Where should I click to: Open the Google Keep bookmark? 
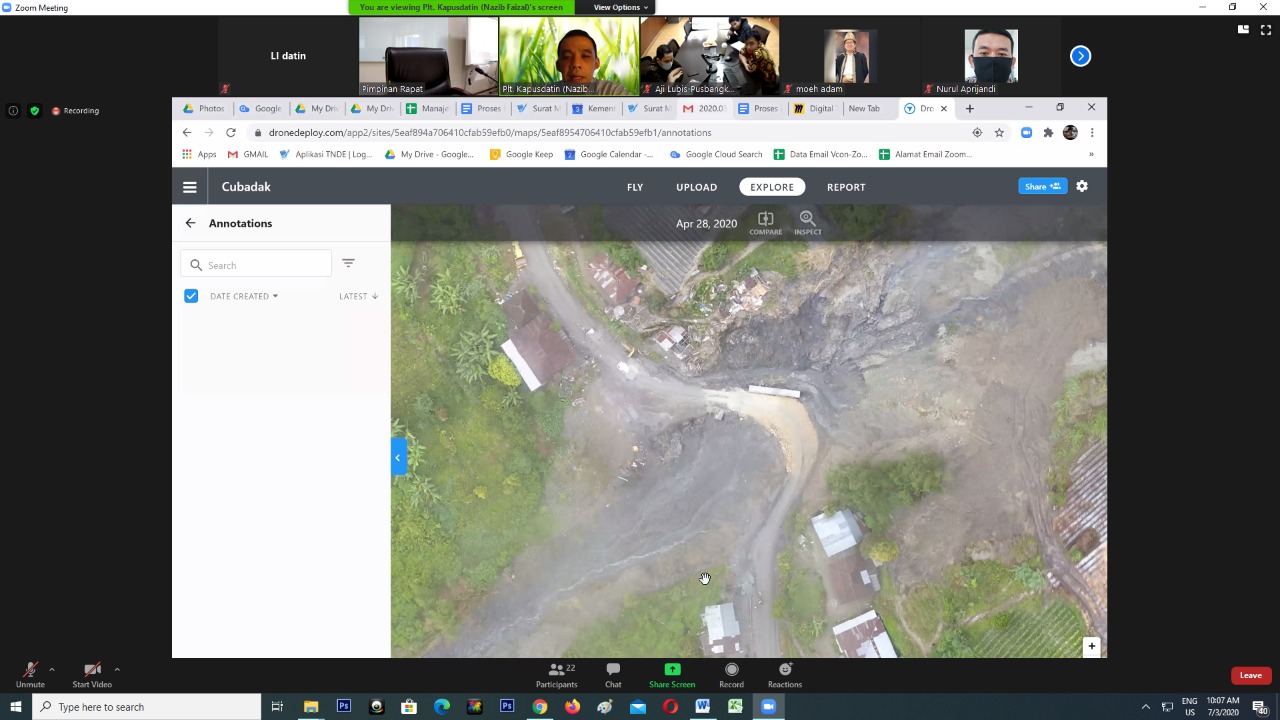click(521, 154)
